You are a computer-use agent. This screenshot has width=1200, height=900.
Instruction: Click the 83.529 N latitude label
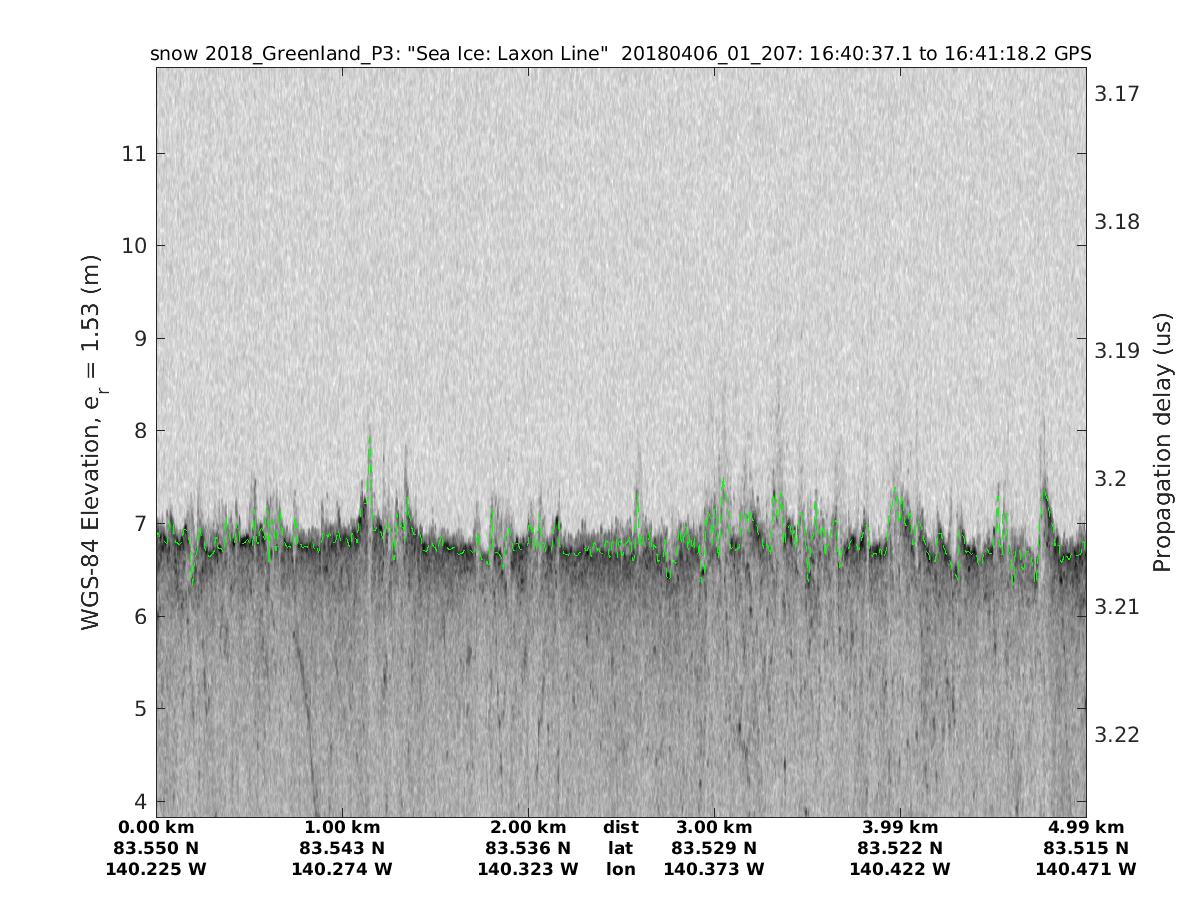point(714,848)
